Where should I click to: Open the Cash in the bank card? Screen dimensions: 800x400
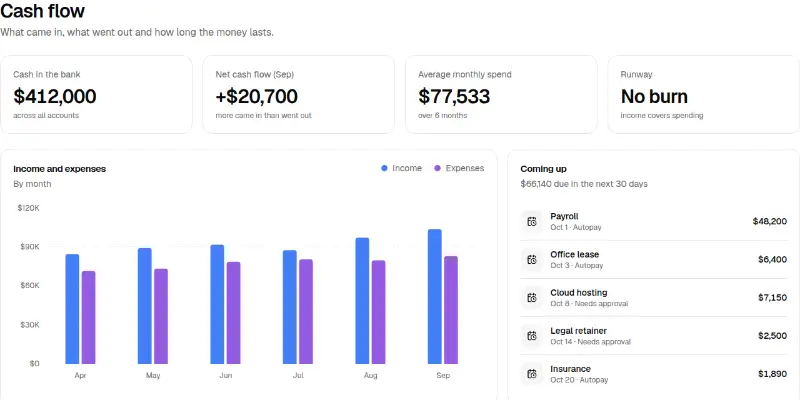coord(96,94)
